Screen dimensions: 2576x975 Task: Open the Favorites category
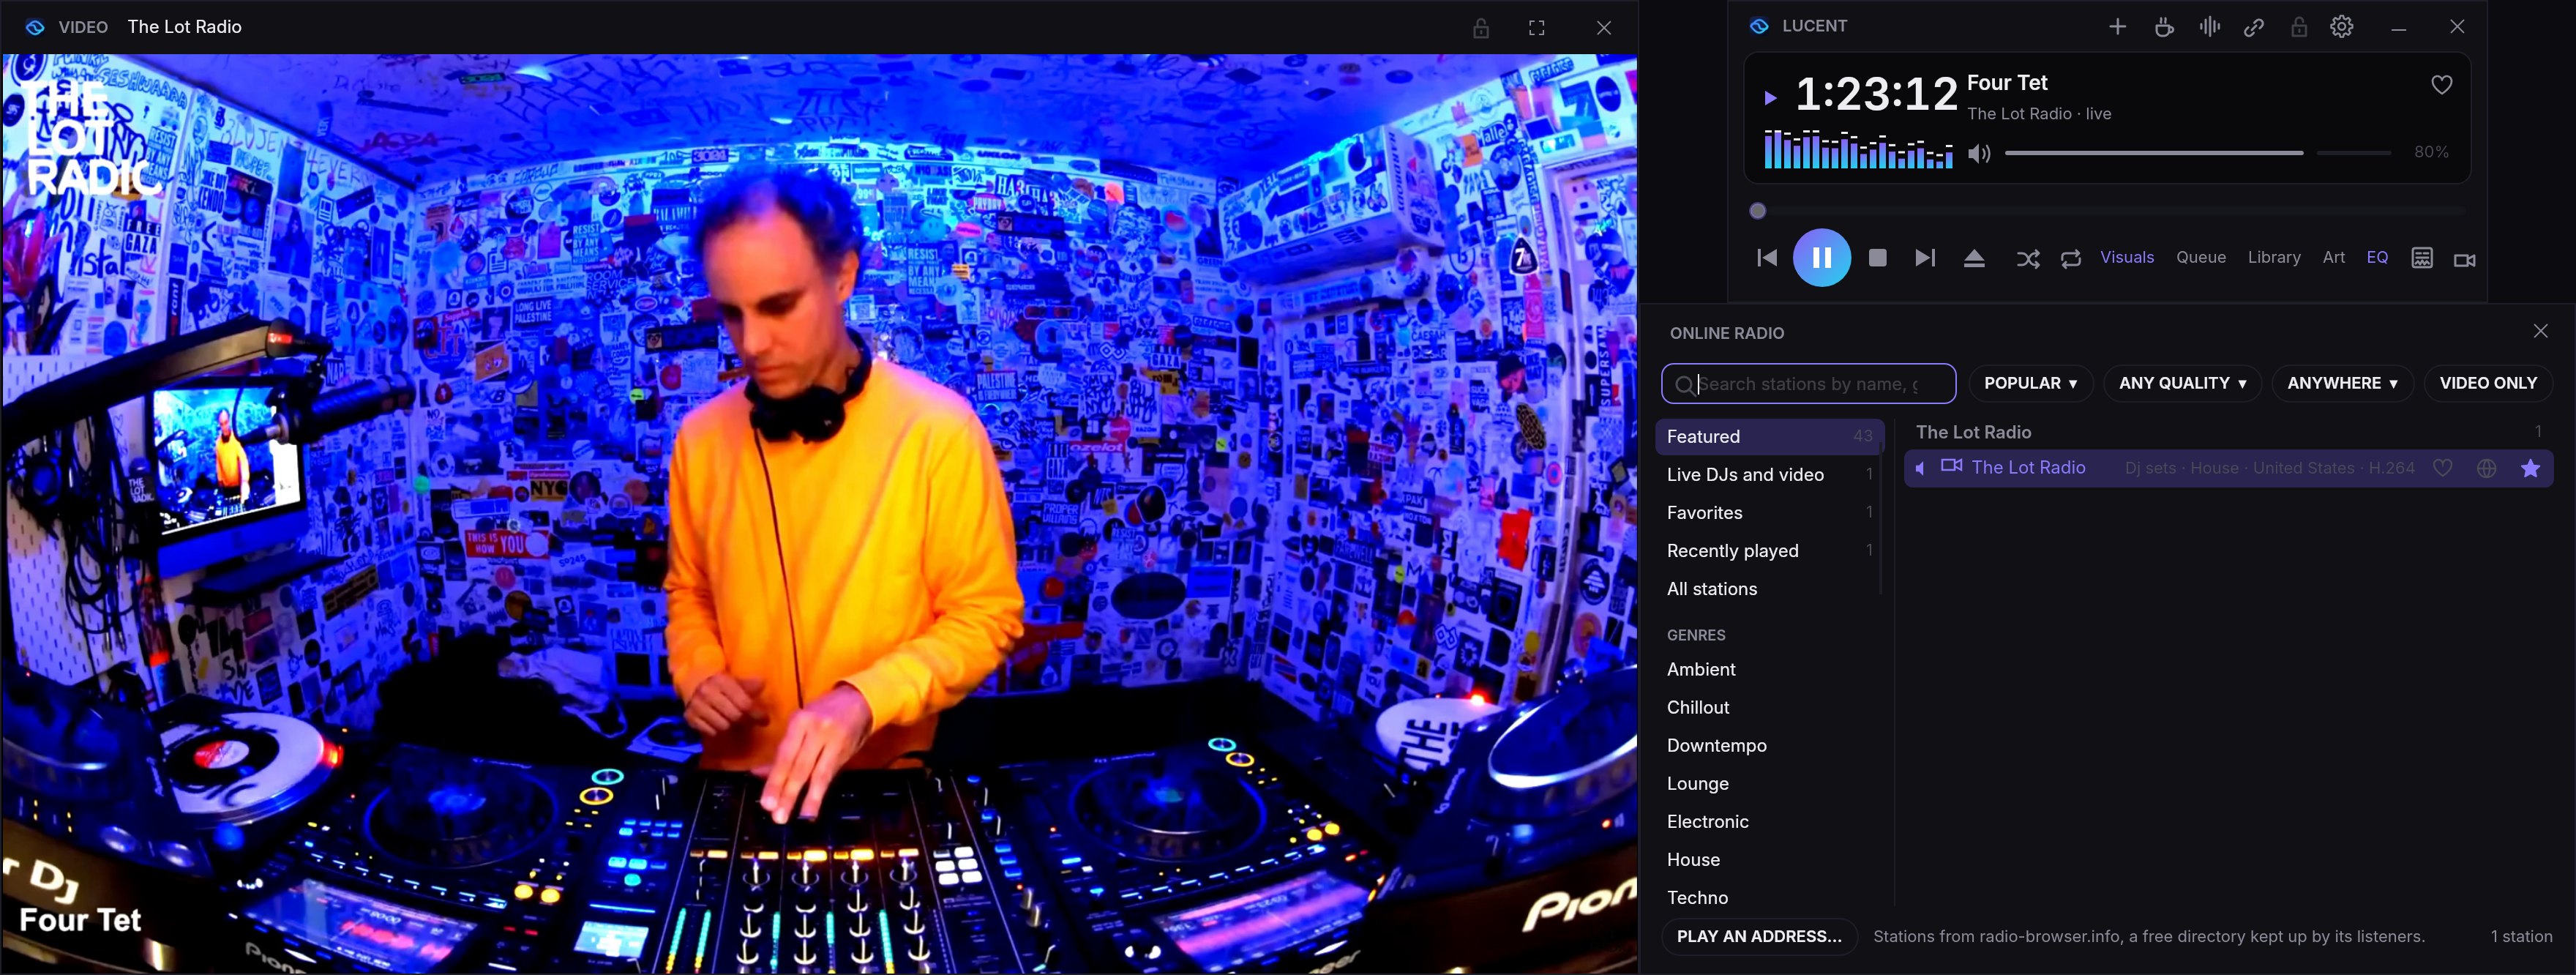pyautogui.click(x=1769, y=513)
